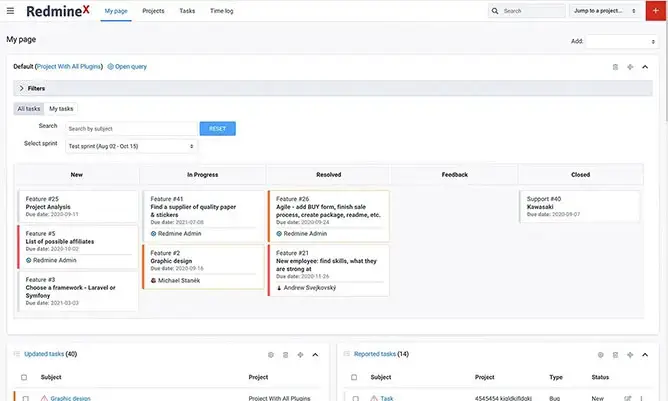Open more-actions dots in Task row

pos(641,398)
